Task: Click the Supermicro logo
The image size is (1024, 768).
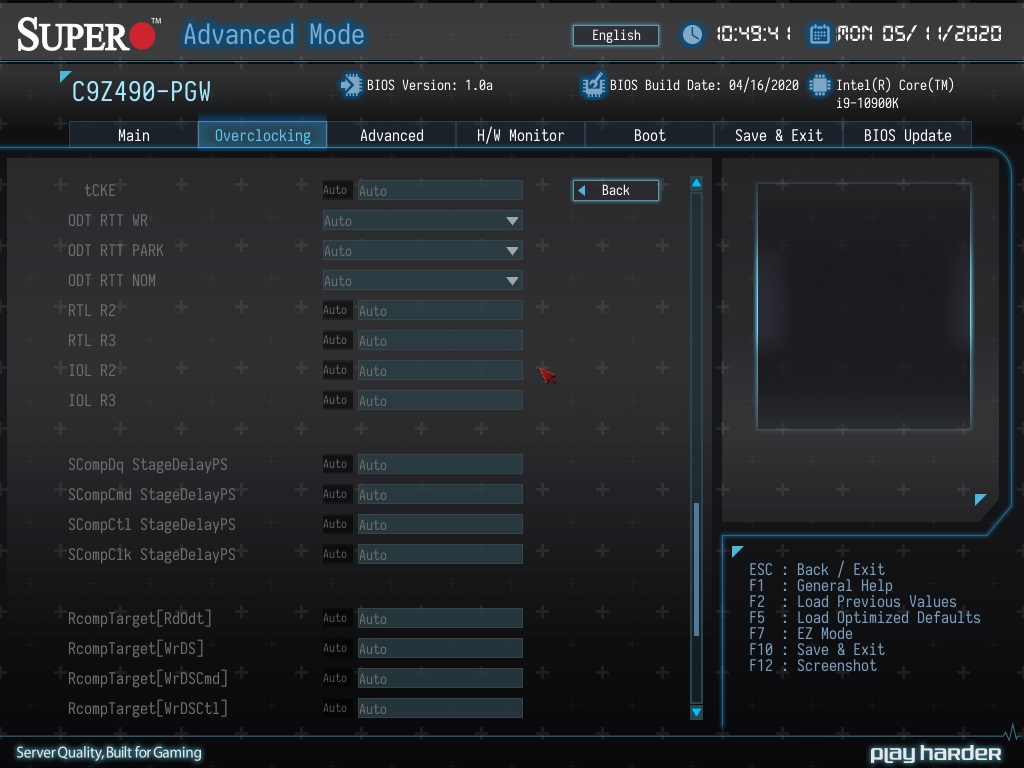Action: pos(88,34)
